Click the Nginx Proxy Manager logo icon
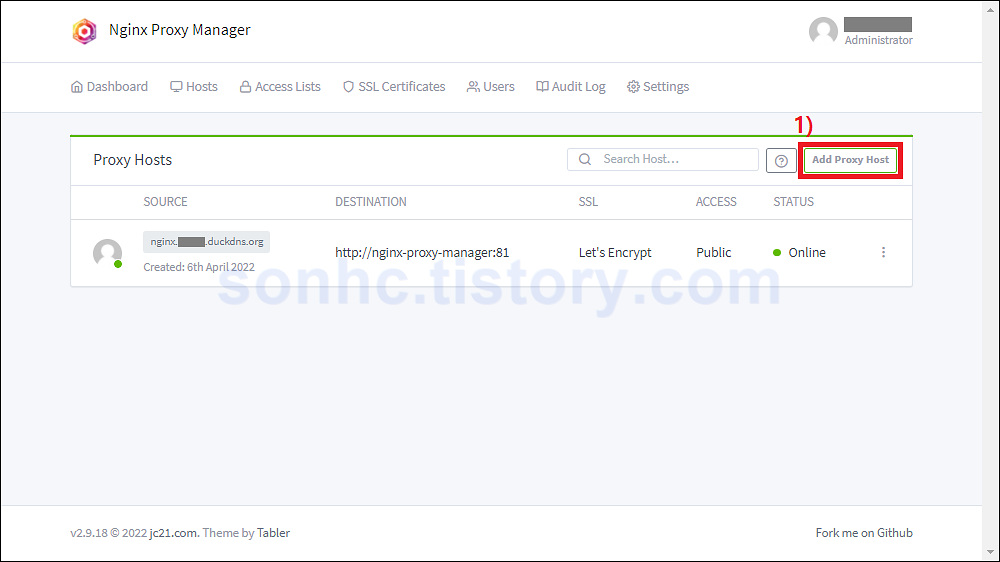Viewport: 1000px width, 562px height. (84, 31)
